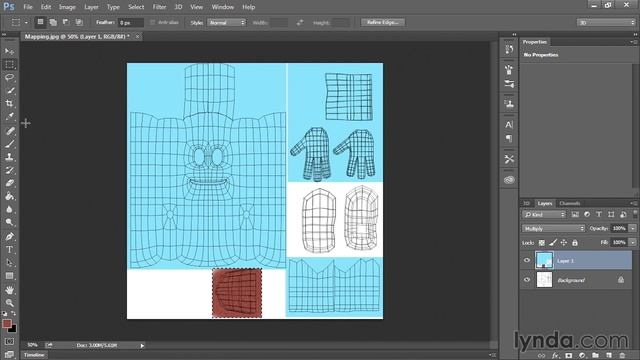This screenshot has height=360, width=640.
Task: Select the Zoom tool
Action: (9, 303)
